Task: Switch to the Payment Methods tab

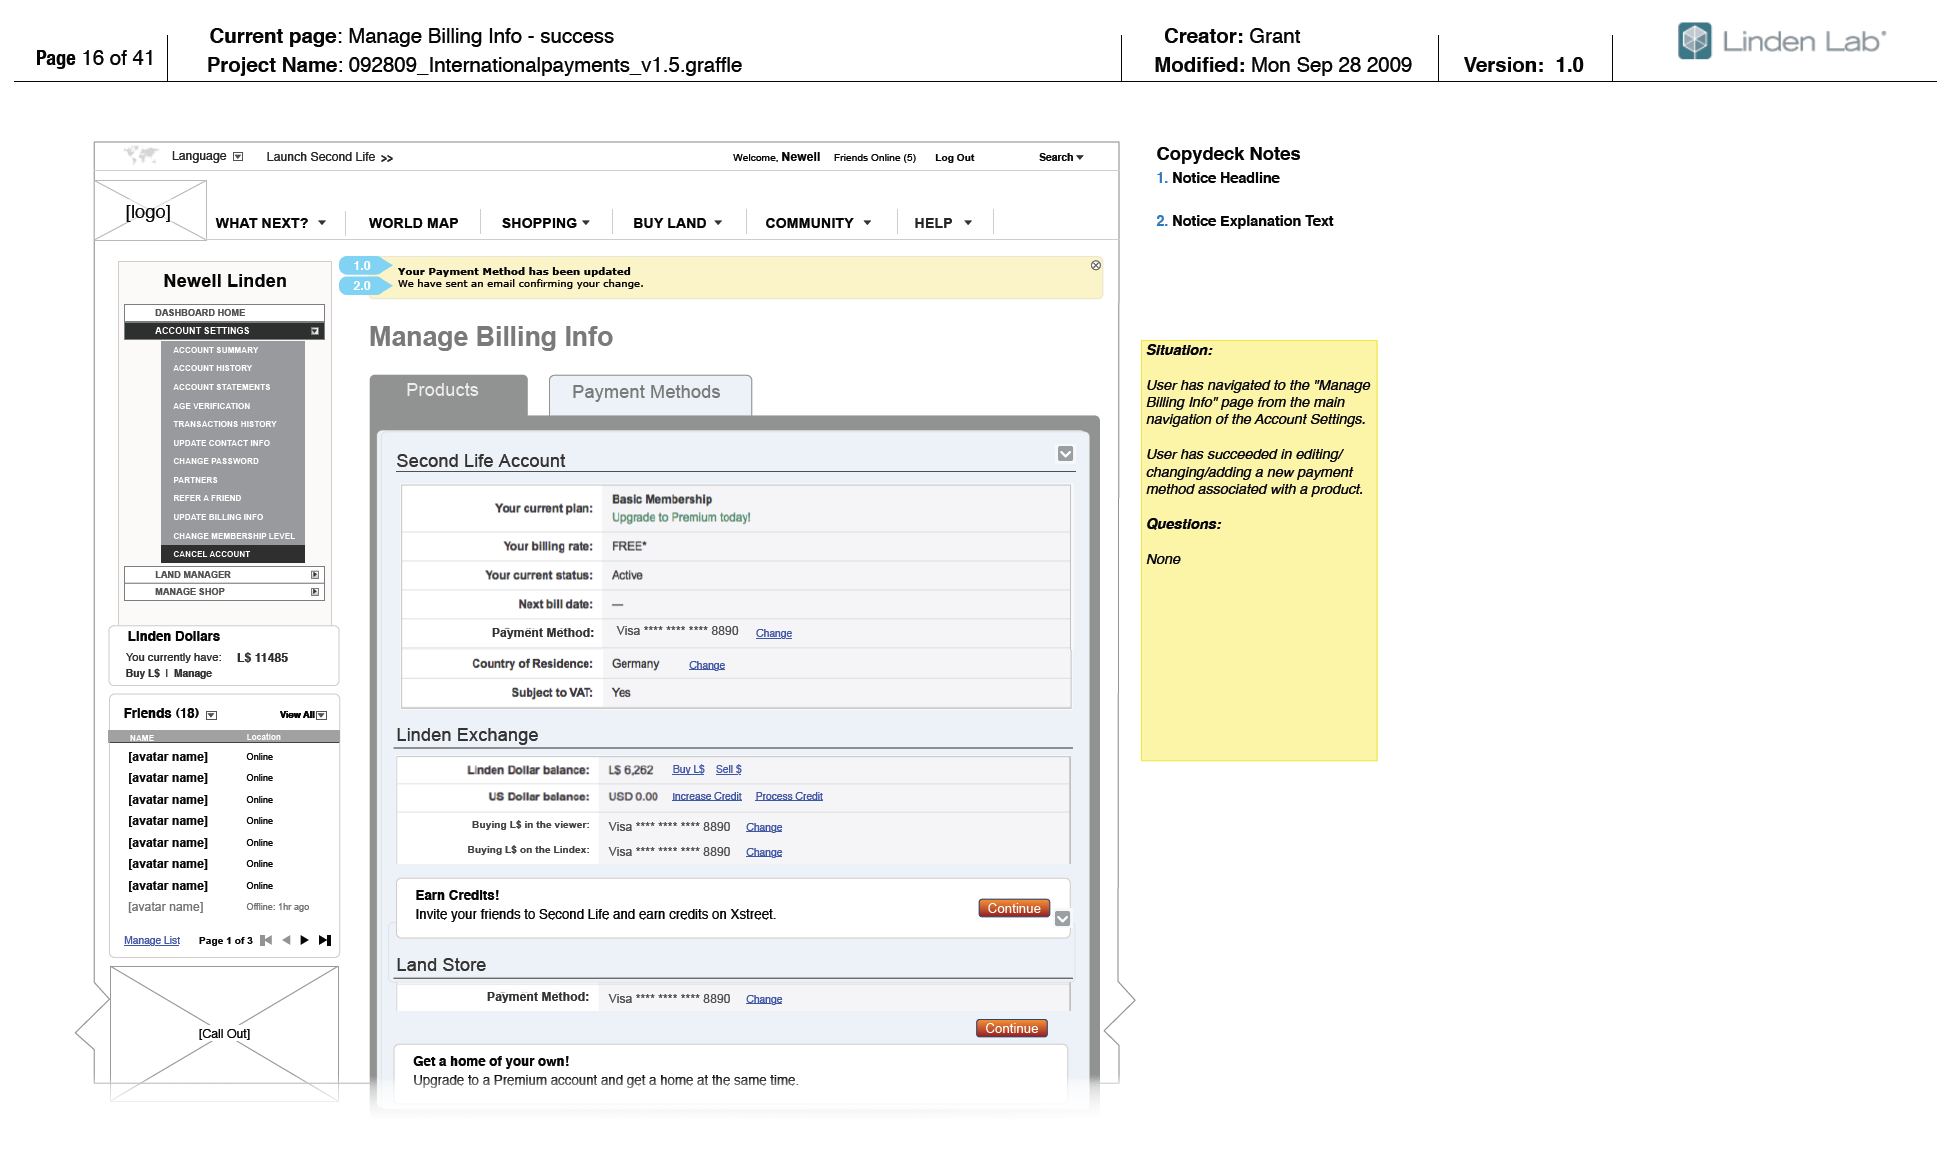Action: tap(650, 393)
